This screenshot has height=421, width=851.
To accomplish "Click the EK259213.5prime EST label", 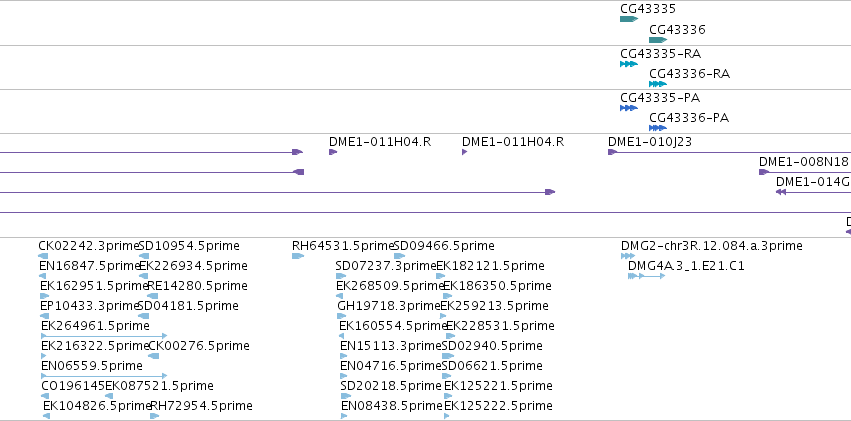I will tap(494, 306).
